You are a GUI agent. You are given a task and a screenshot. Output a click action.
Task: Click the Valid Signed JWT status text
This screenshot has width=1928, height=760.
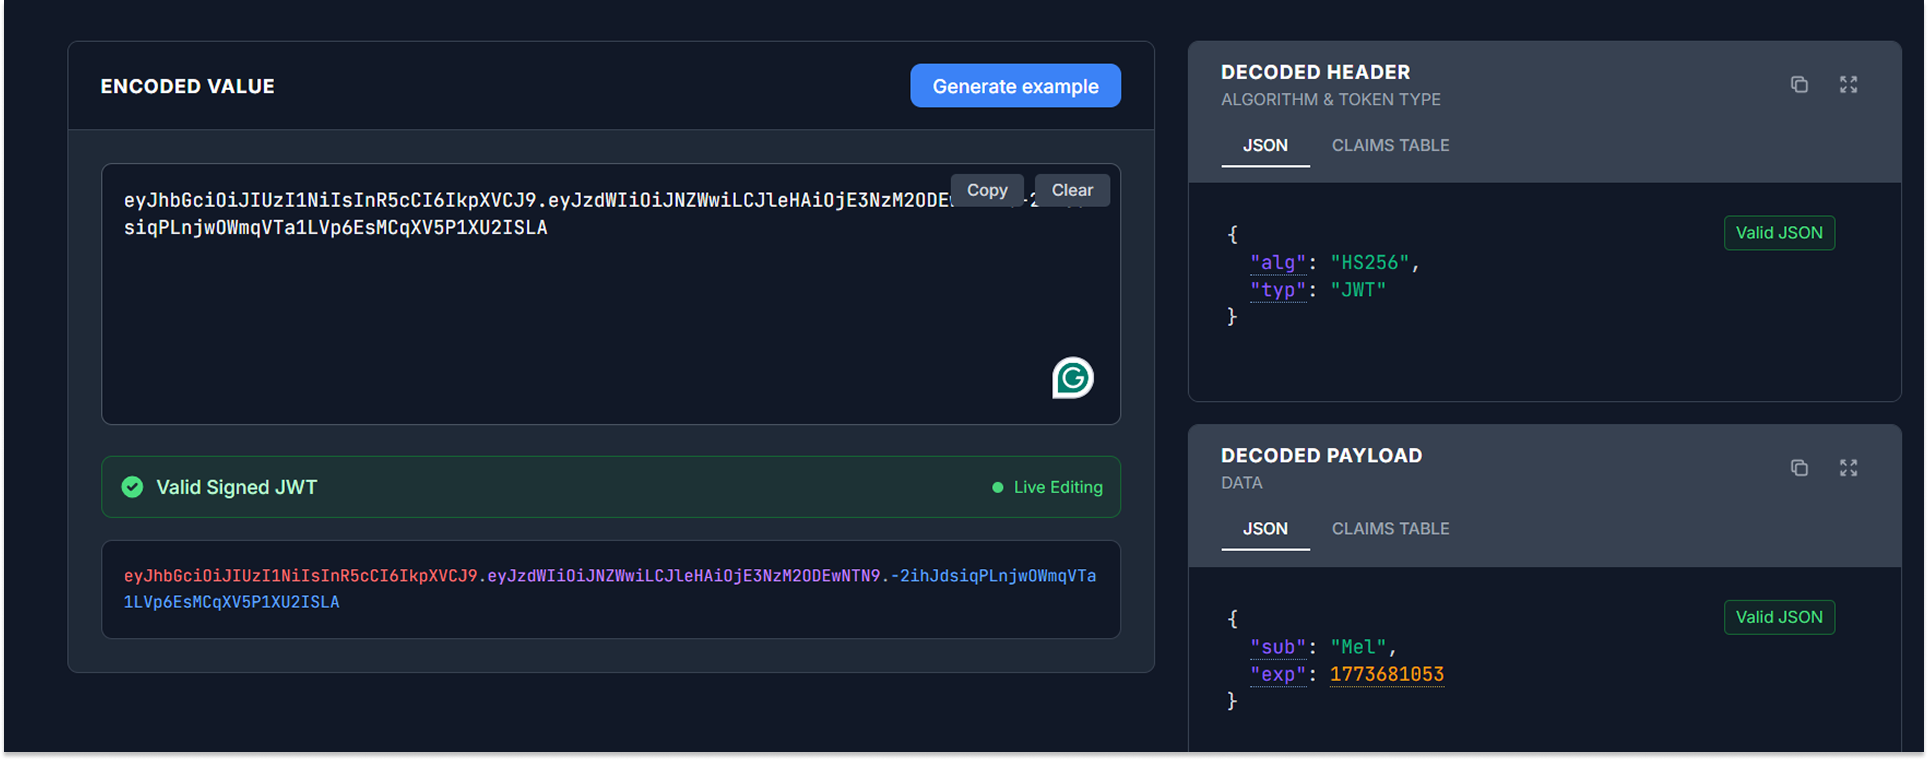click(x=236, y=487)
